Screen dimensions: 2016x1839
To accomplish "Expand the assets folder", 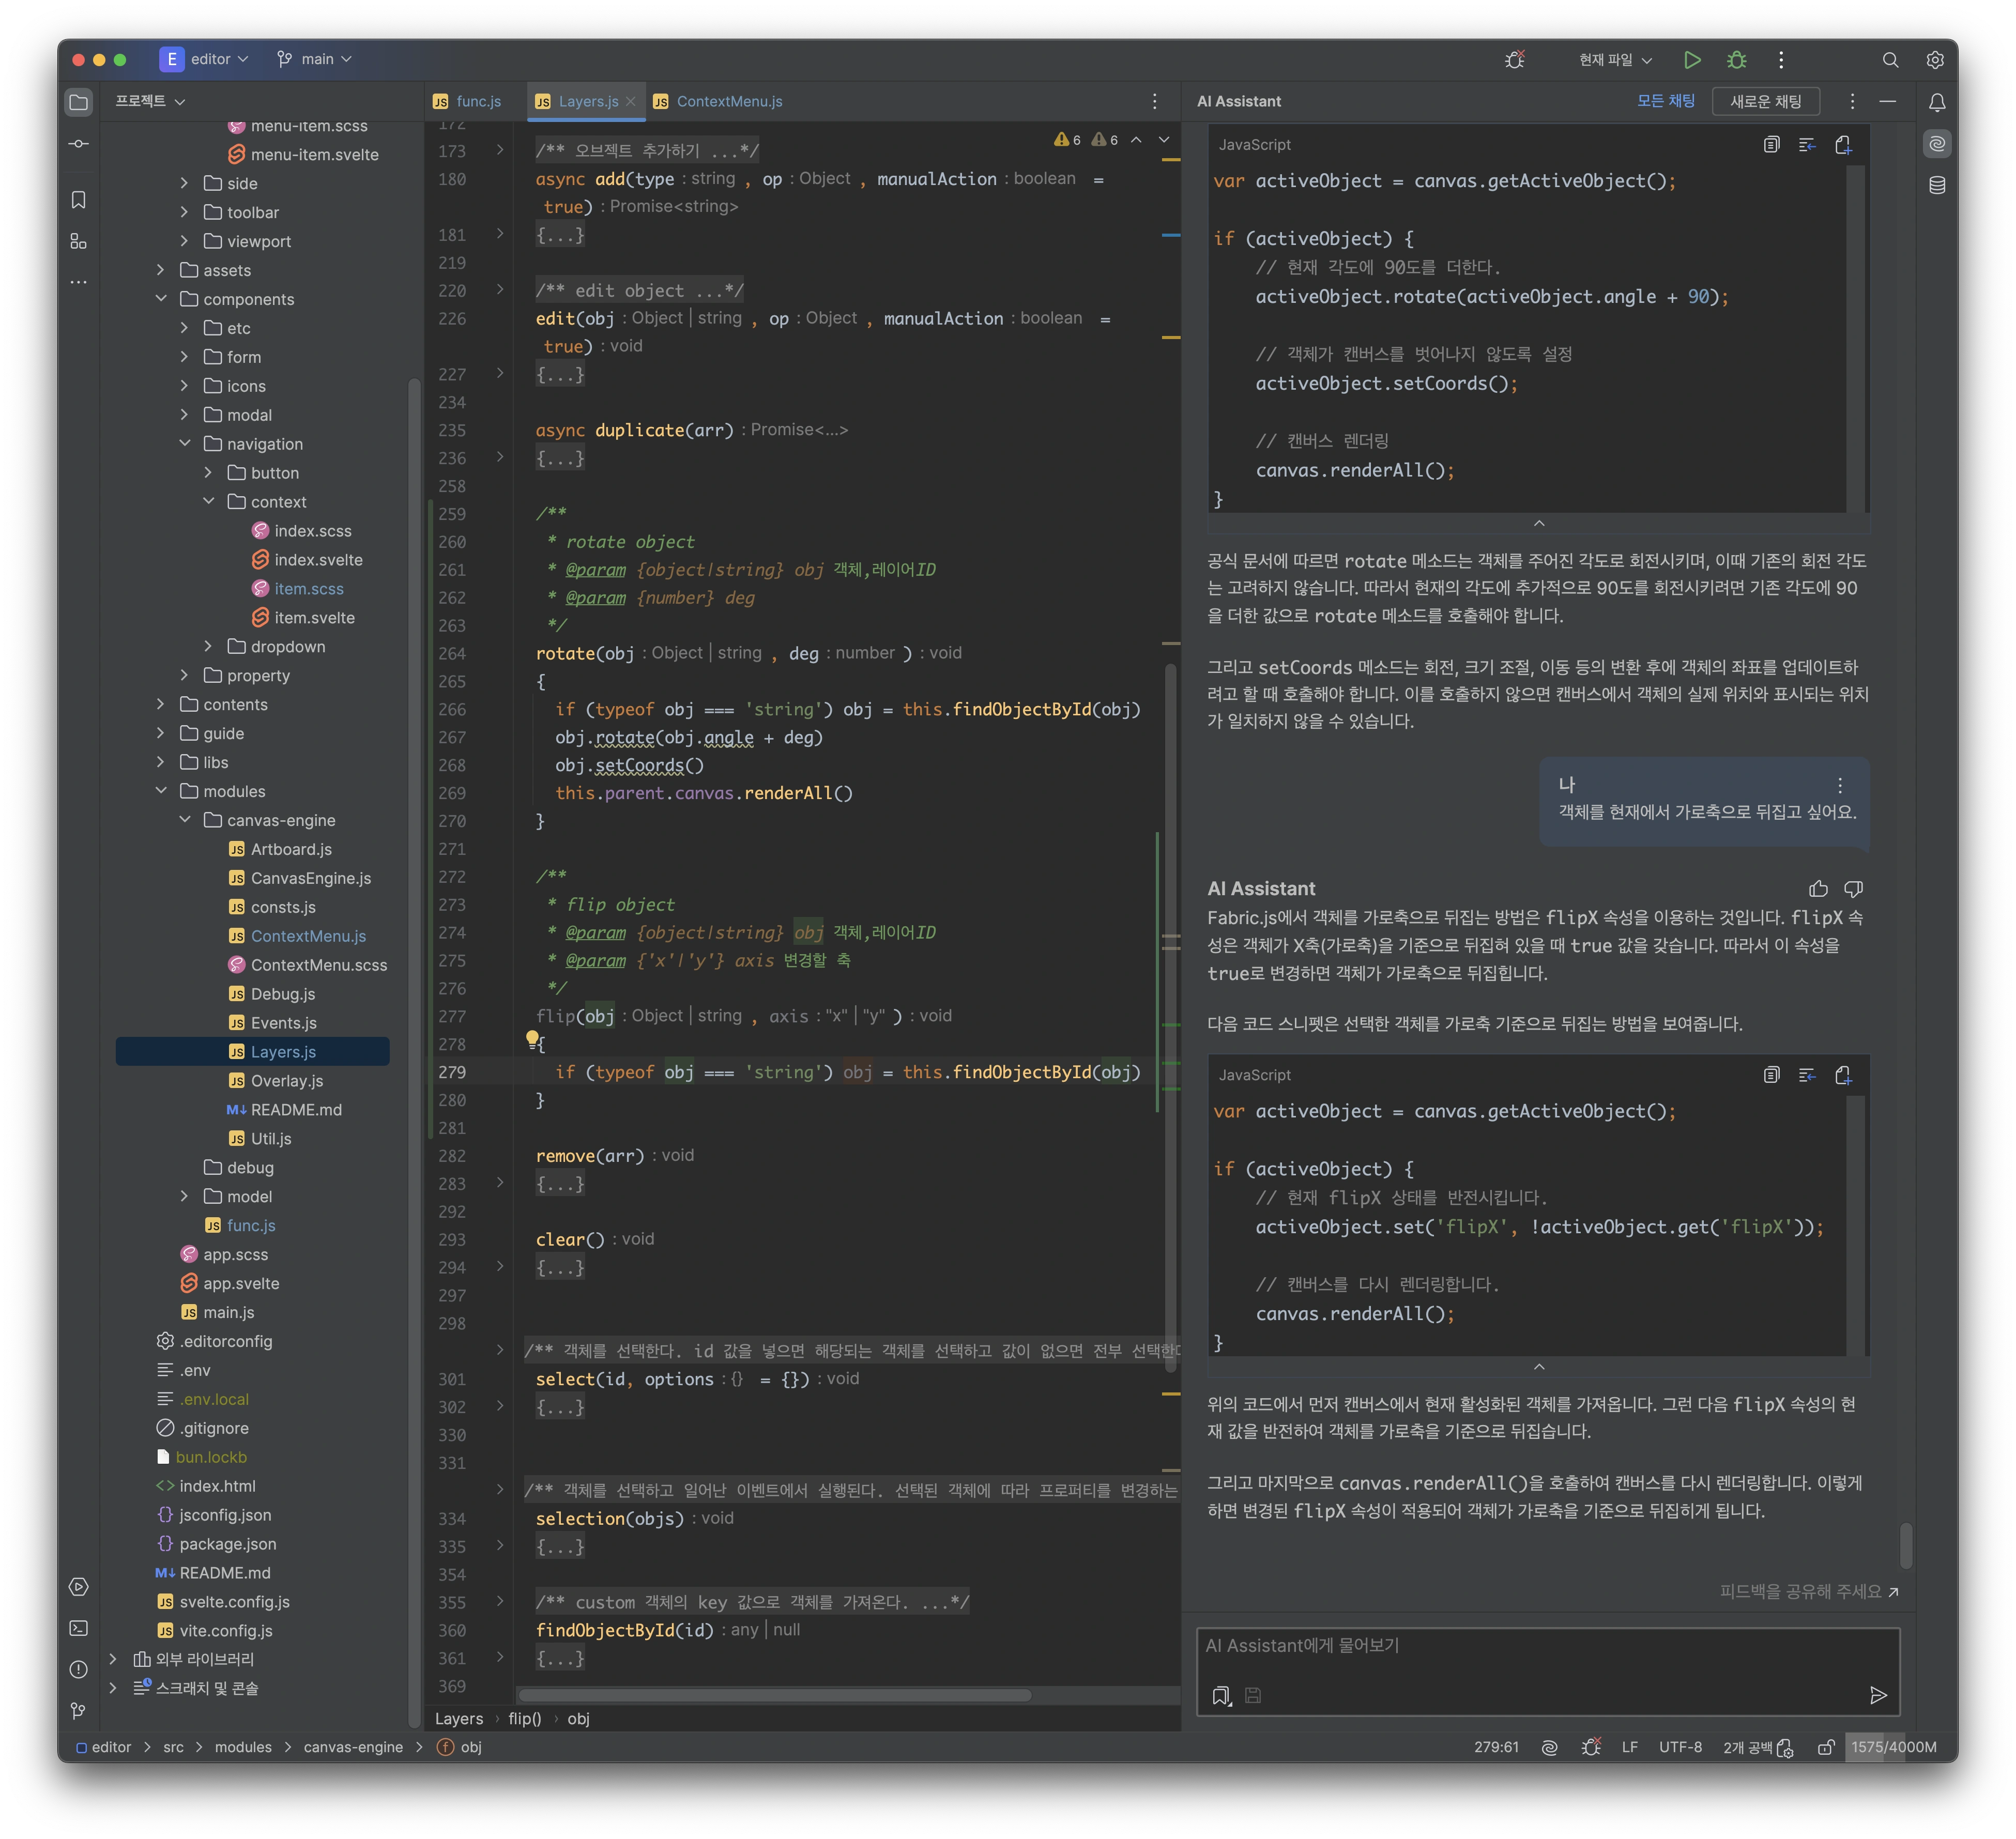I will point(161,270).
